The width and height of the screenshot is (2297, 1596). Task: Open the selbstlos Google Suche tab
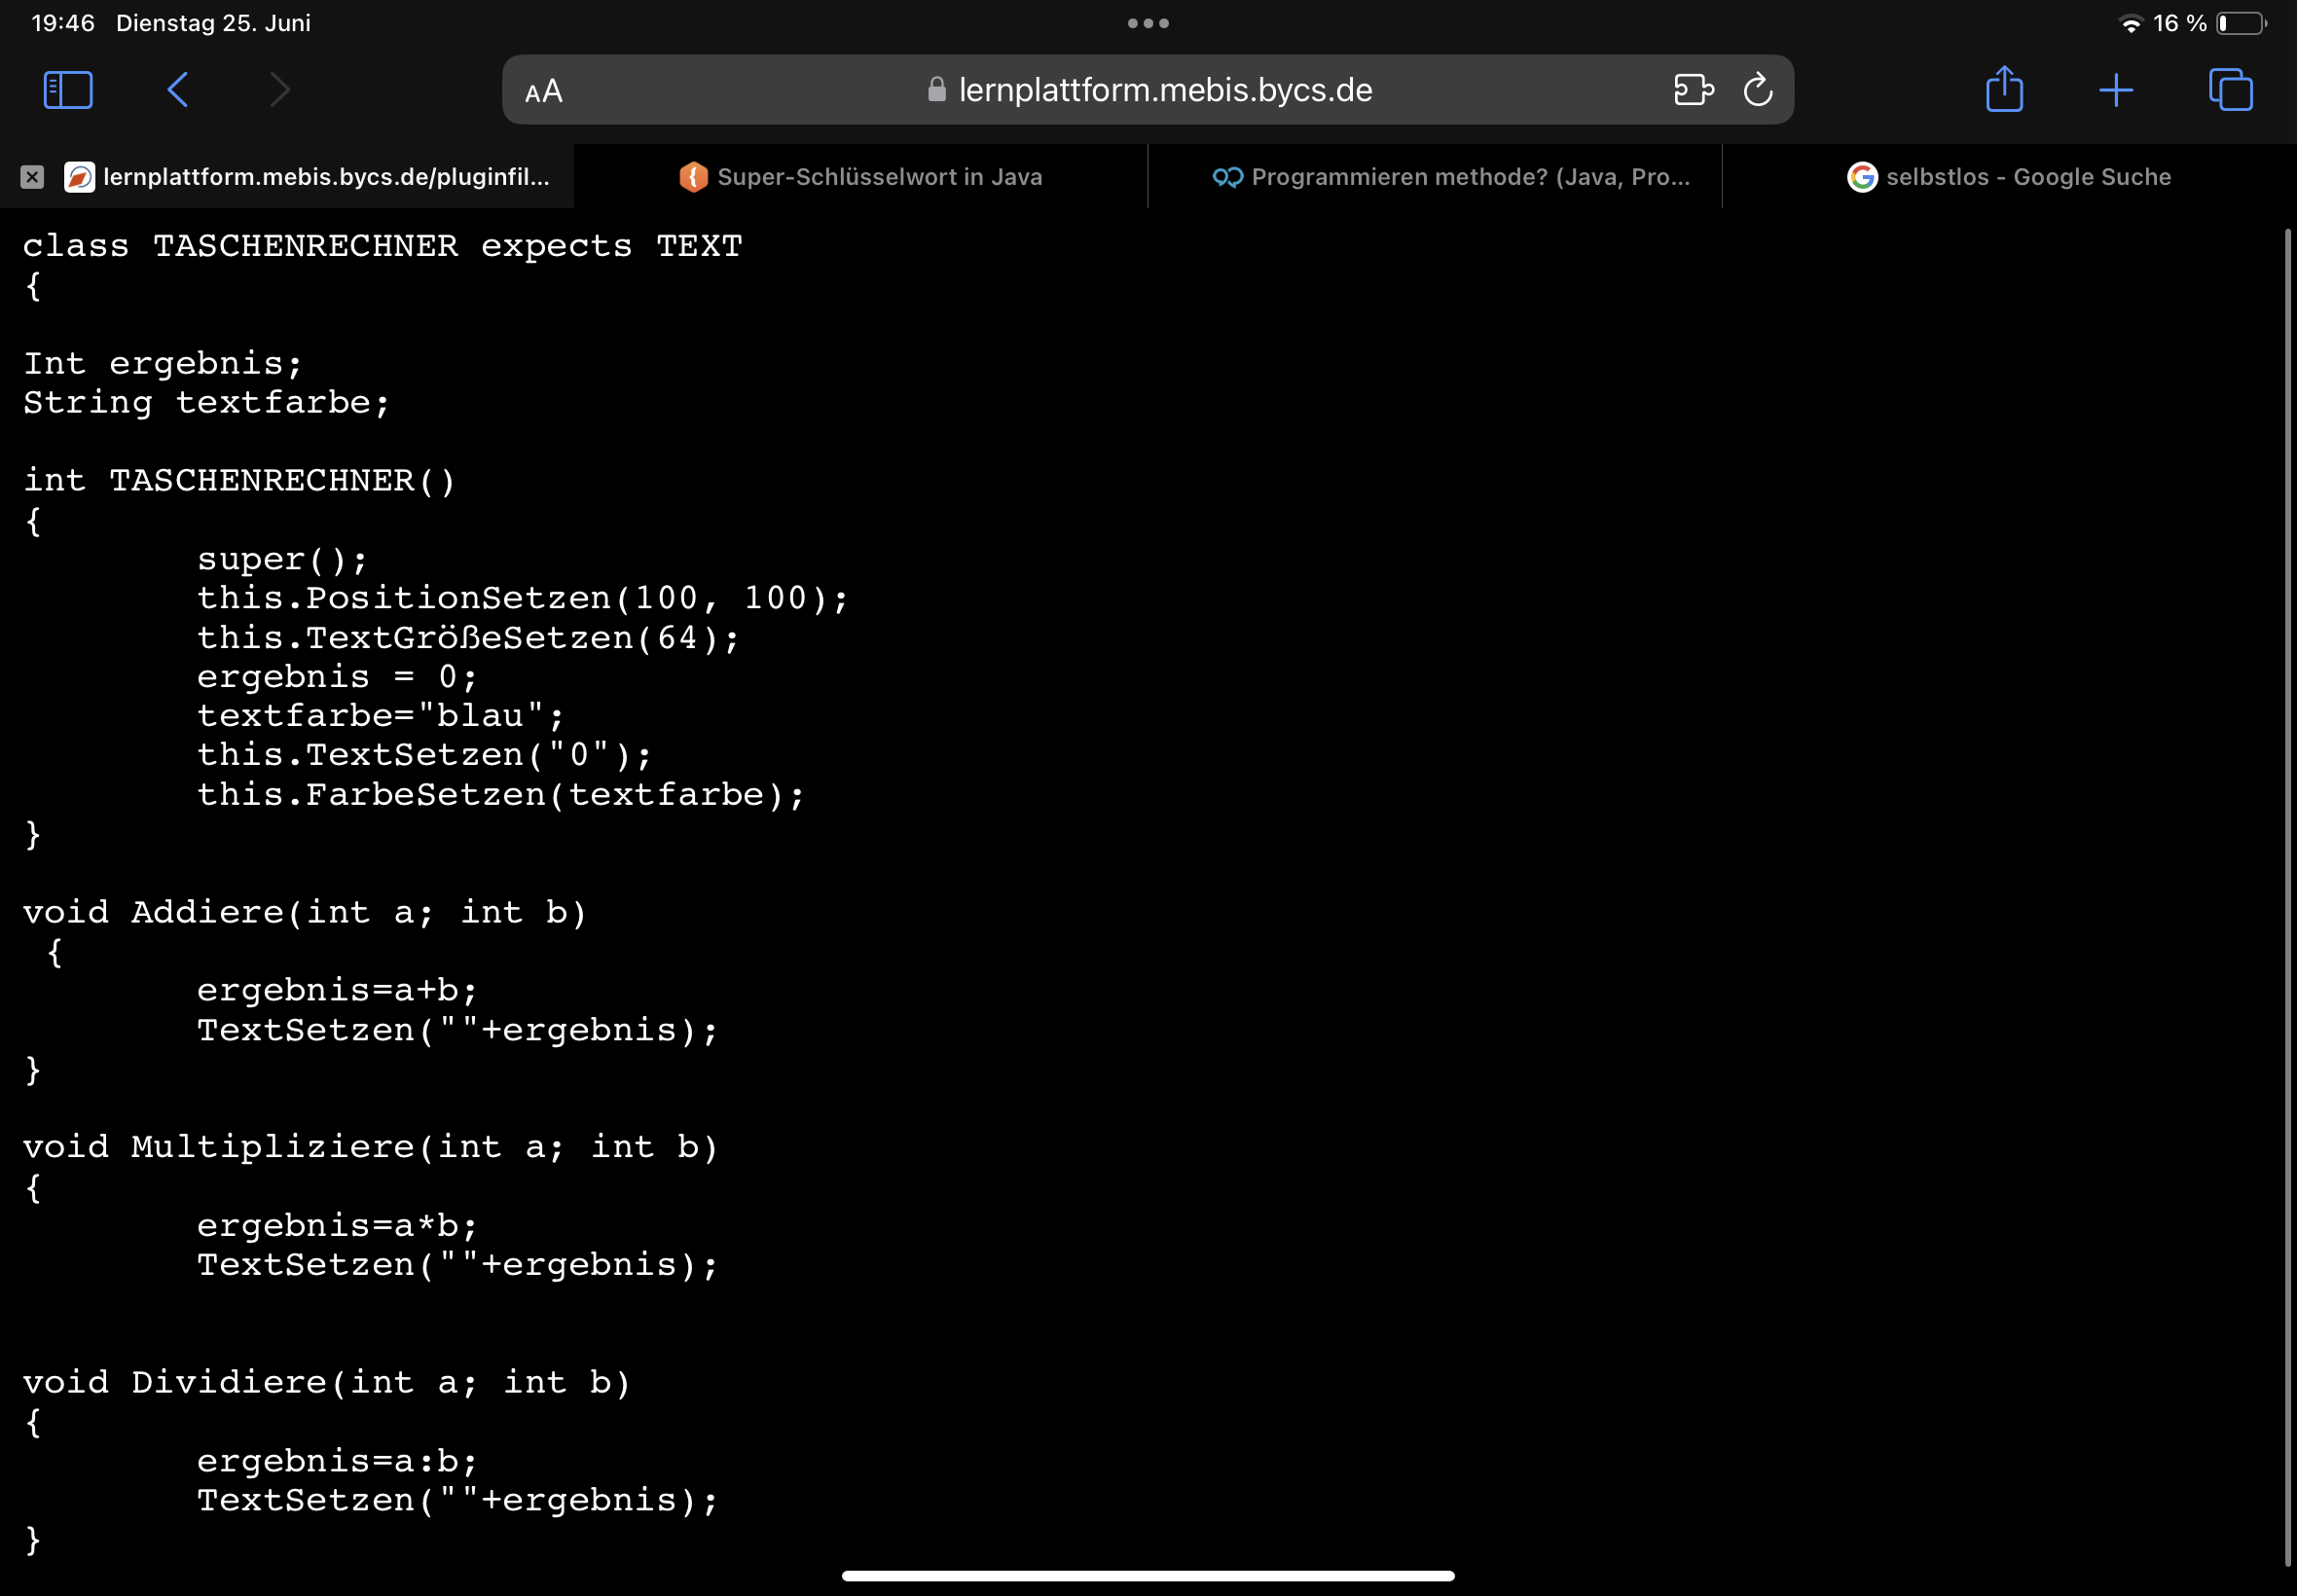(x=2028, y=177)
